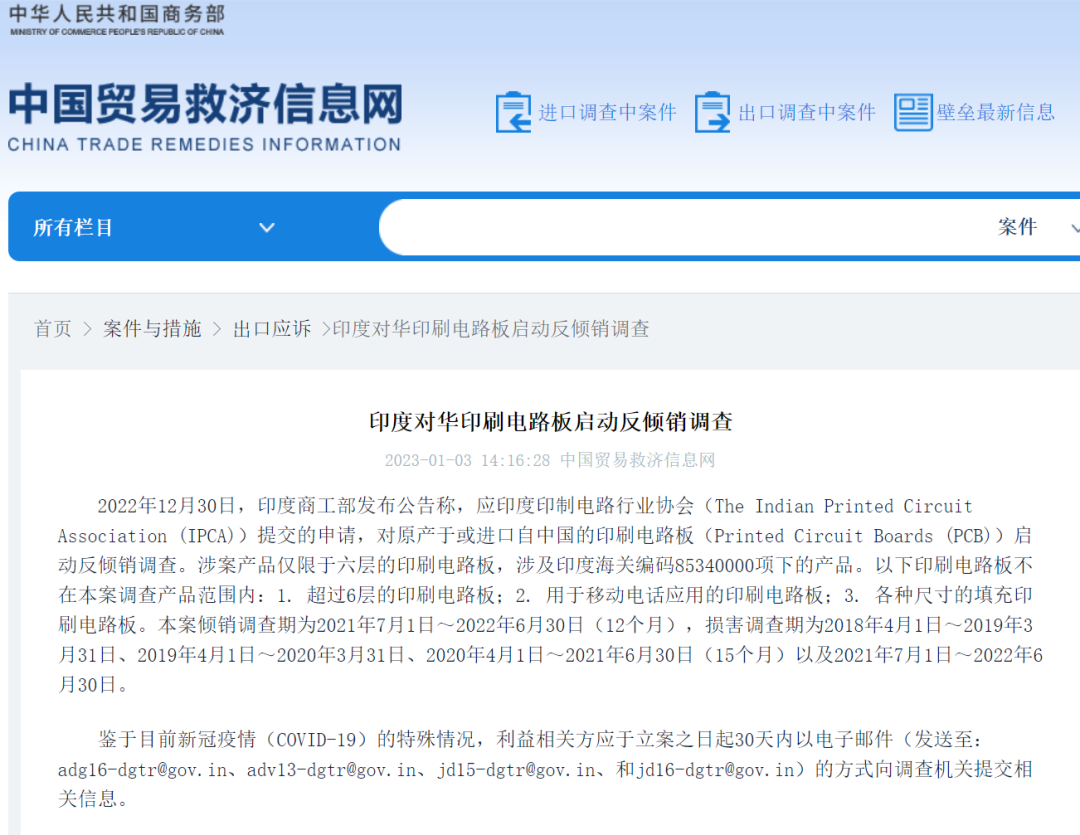1080x835 pixels.
Task: Click the customs code 85340000 in article
Action: 715,566
